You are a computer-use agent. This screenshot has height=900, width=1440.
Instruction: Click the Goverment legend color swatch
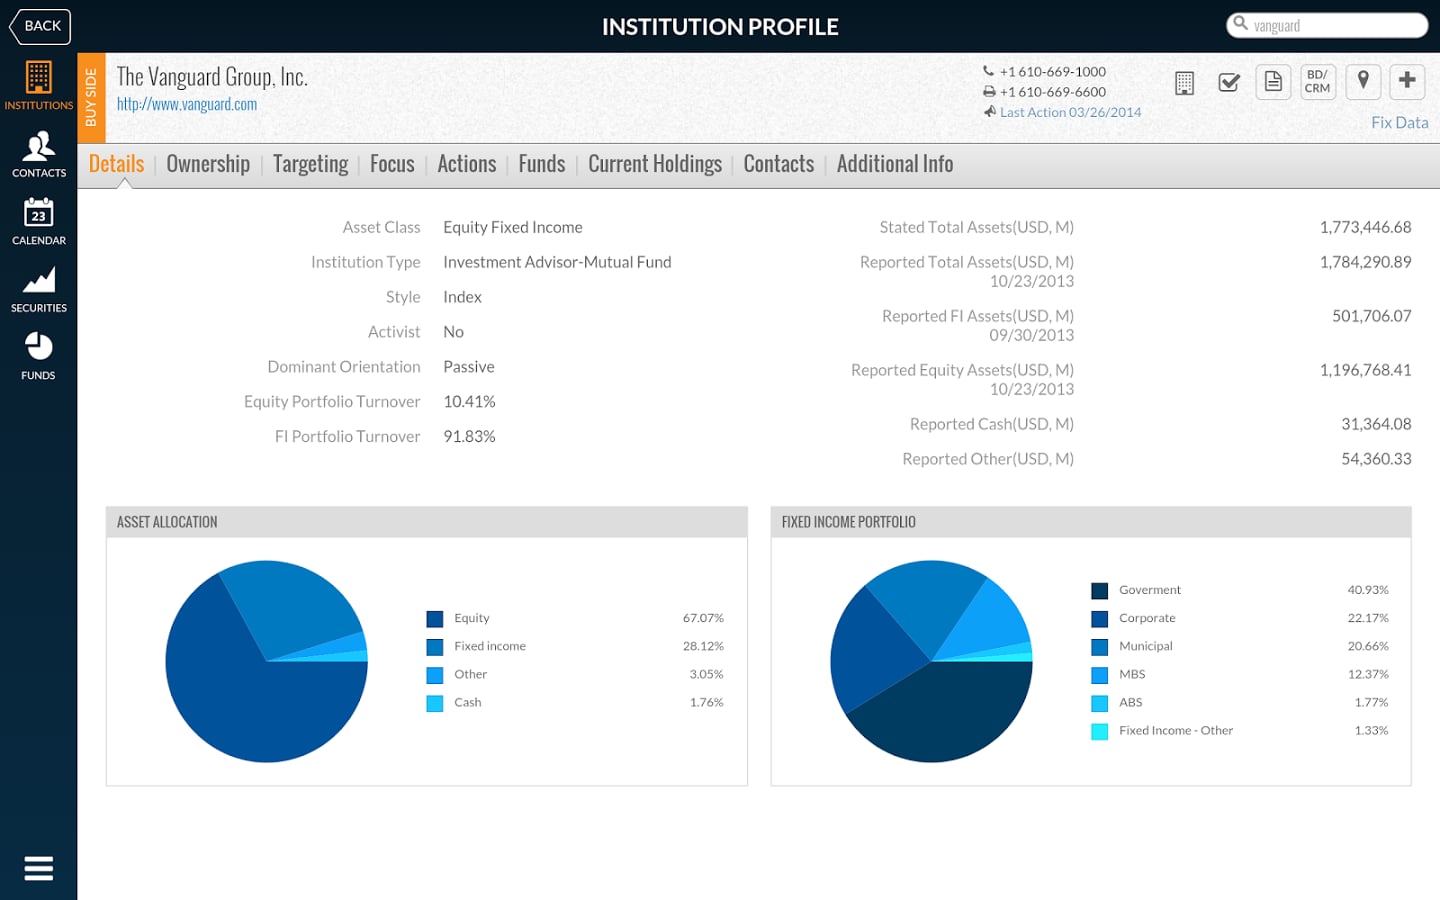coord(1100,591)
